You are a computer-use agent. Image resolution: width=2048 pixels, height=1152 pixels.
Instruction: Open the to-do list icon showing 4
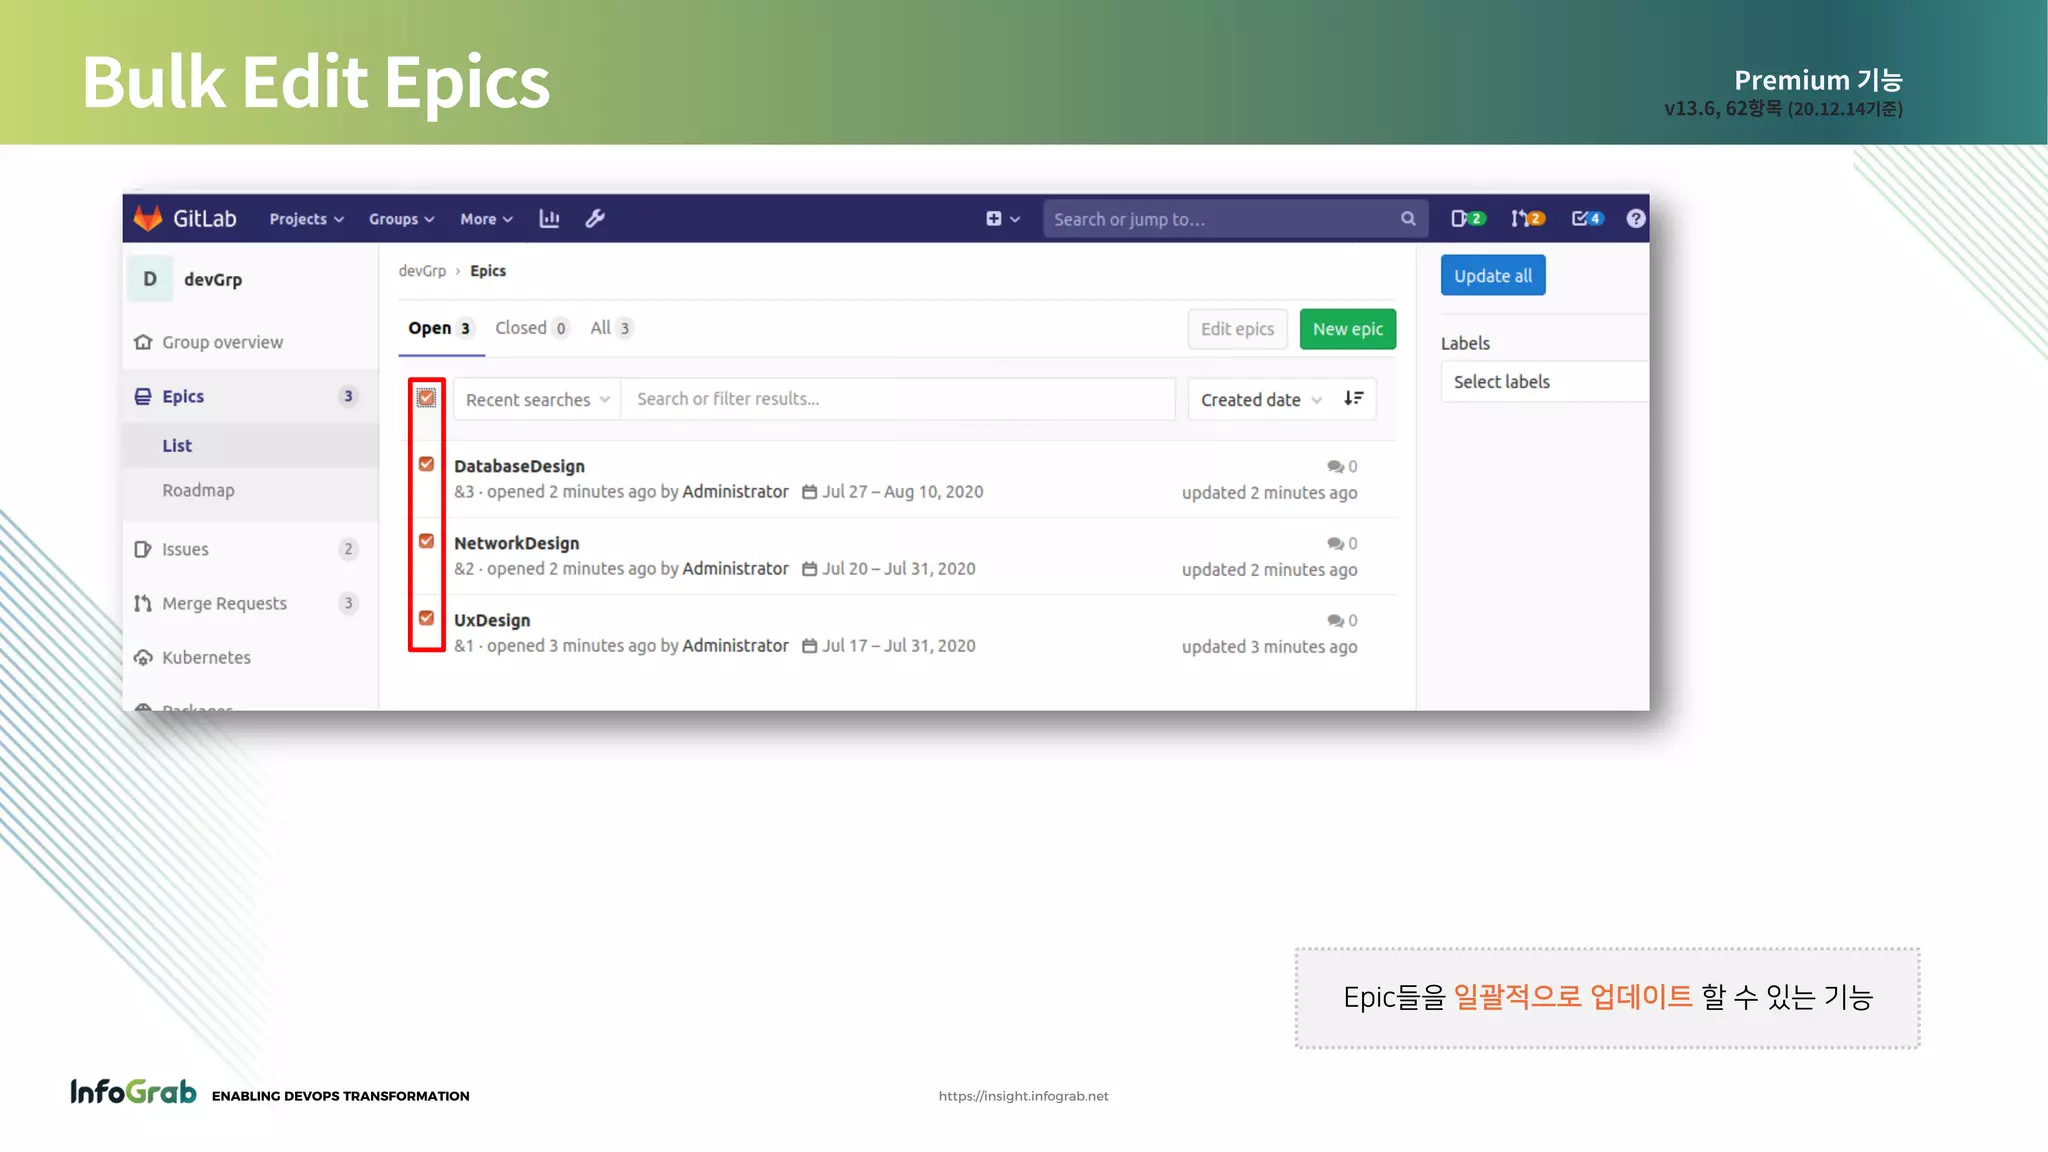pos(1587,219)
